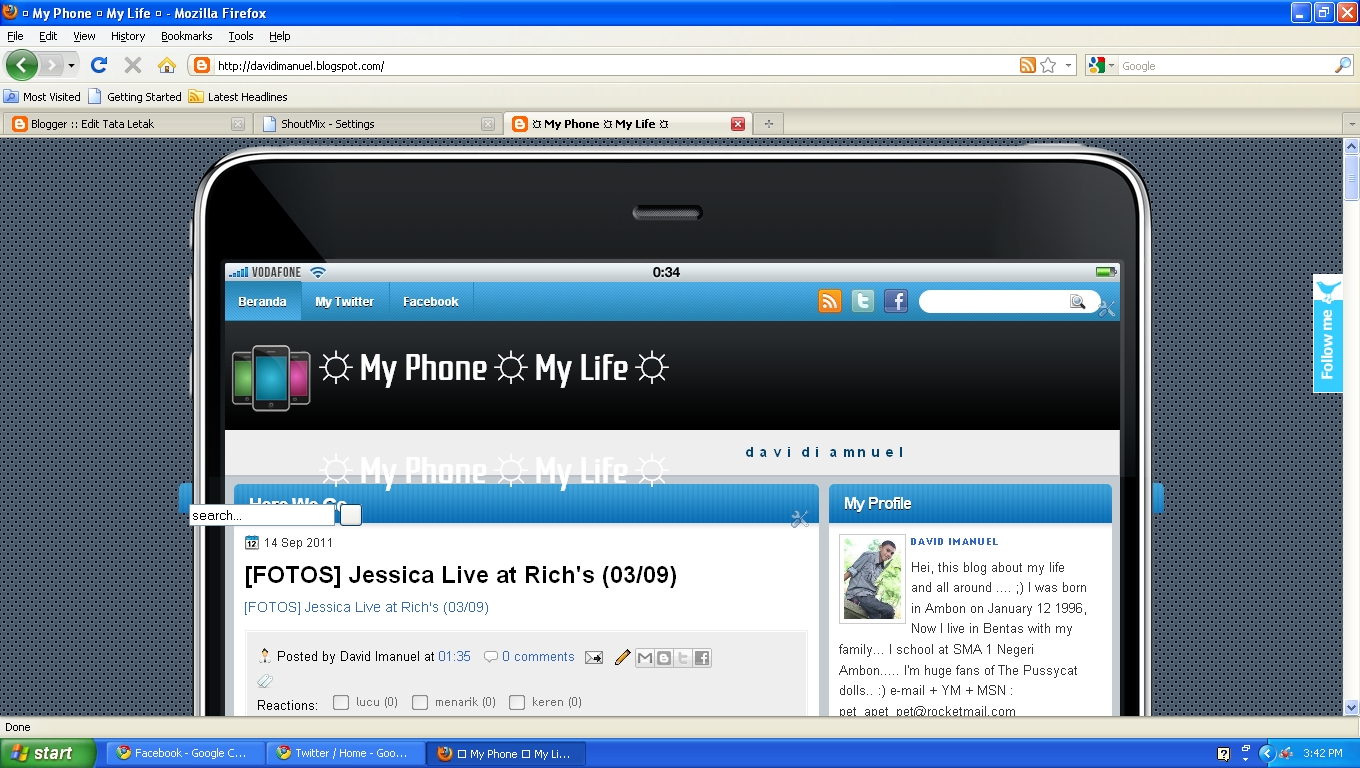Viewport: 1360px width, 768px height.
Task: Open the History menu
Action: click(x=128, y=36)
